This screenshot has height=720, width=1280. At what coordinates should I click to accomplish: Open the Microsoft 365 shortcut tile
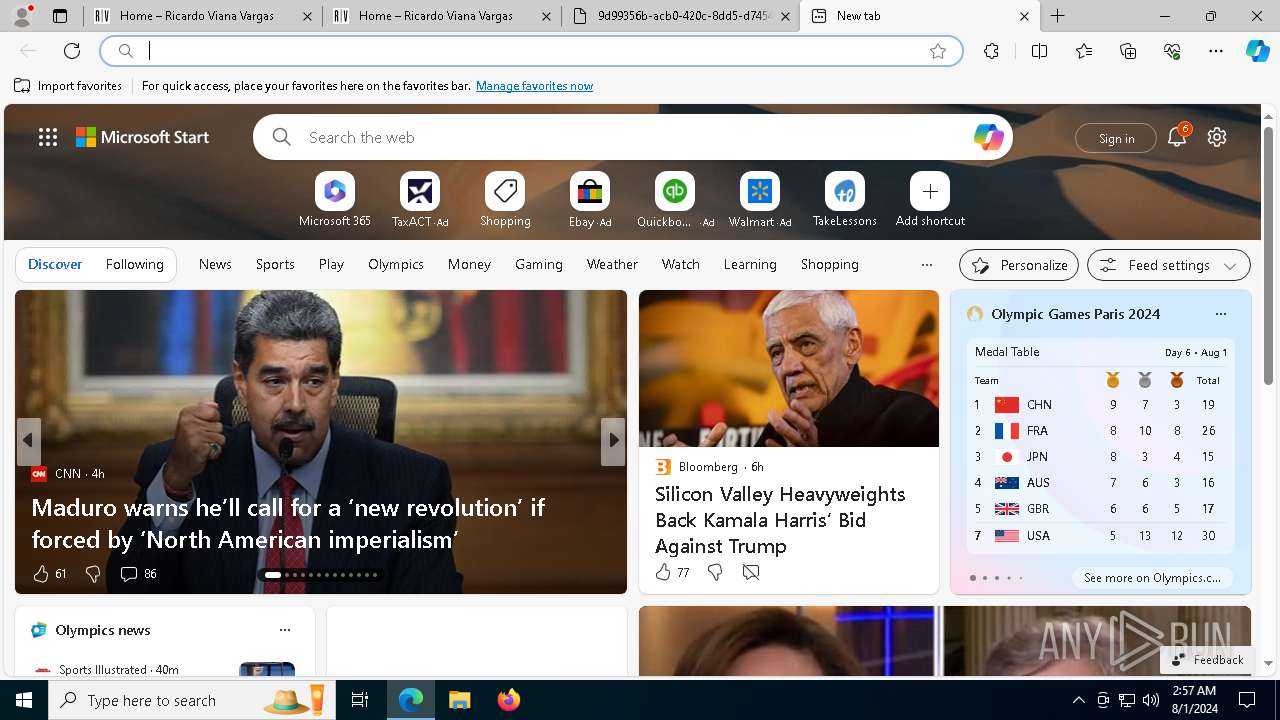tap(335, 191)
